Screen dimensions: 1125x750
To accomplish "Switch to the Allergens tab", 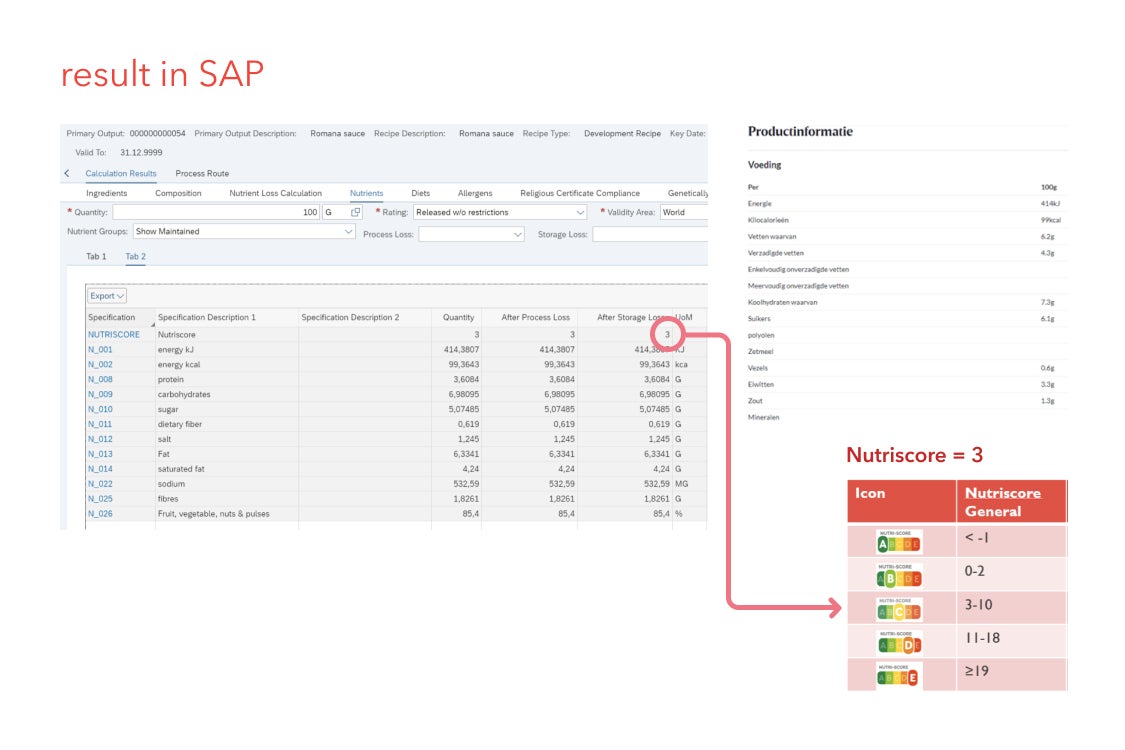I will [475, 193].
